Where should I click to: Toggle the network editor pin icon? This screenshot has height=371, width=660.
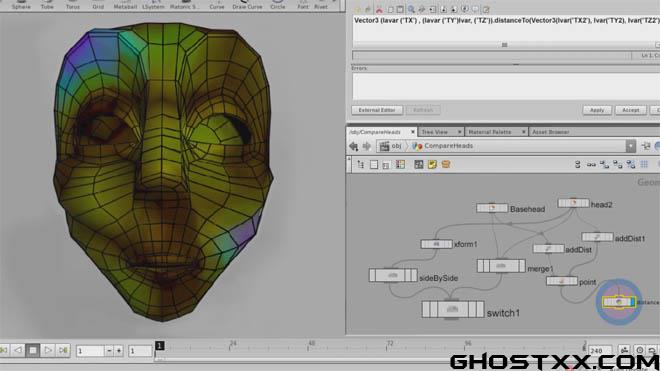646,146
